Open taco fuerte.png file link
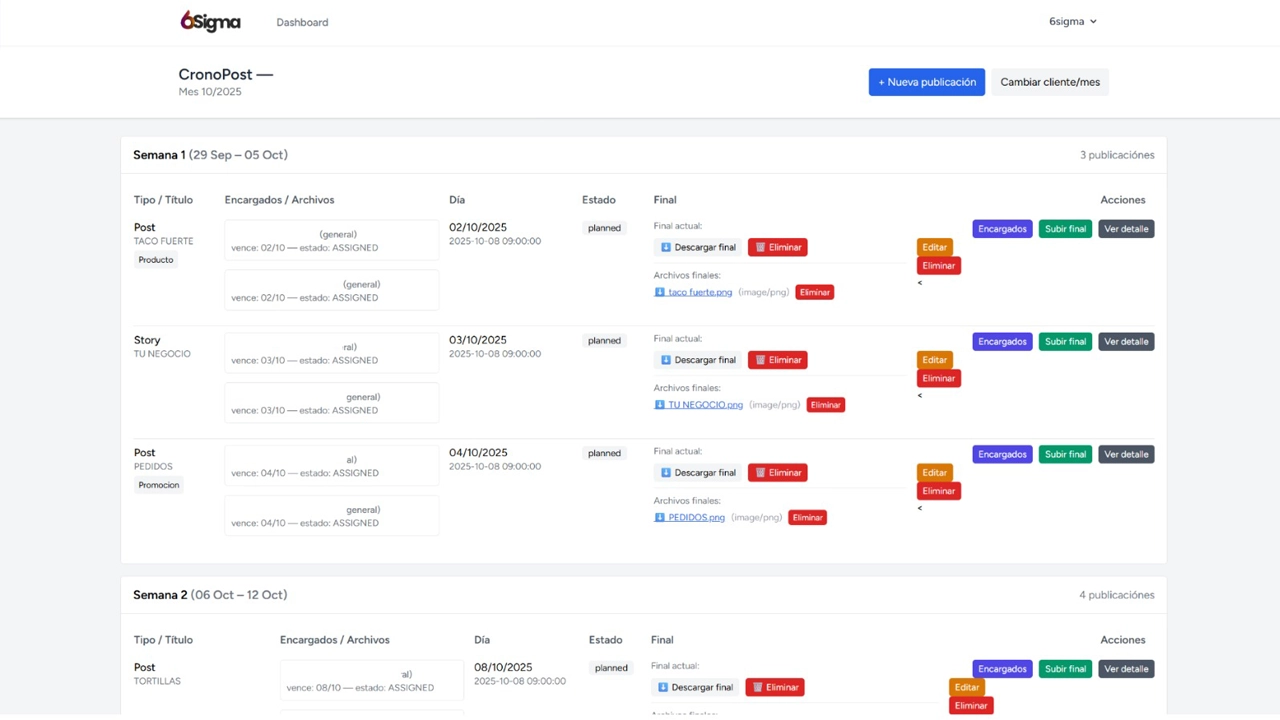 tap(699, 293)
